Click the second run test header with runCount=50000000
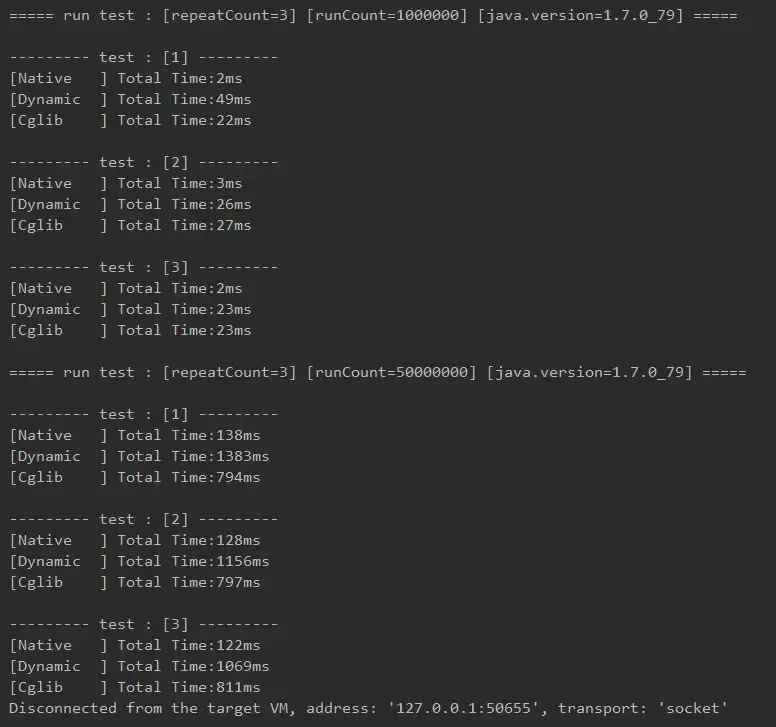The image size is (776, 727). [378, 372]
